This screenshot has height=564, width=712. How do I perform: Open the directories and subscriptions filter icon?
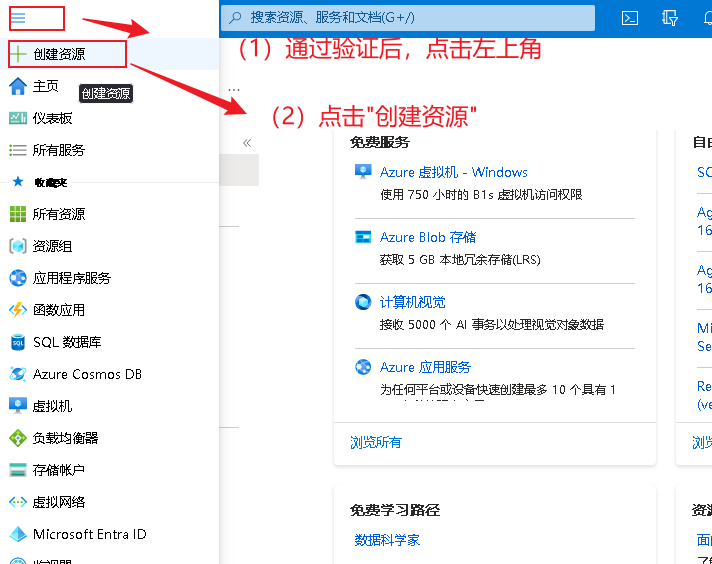670,18
